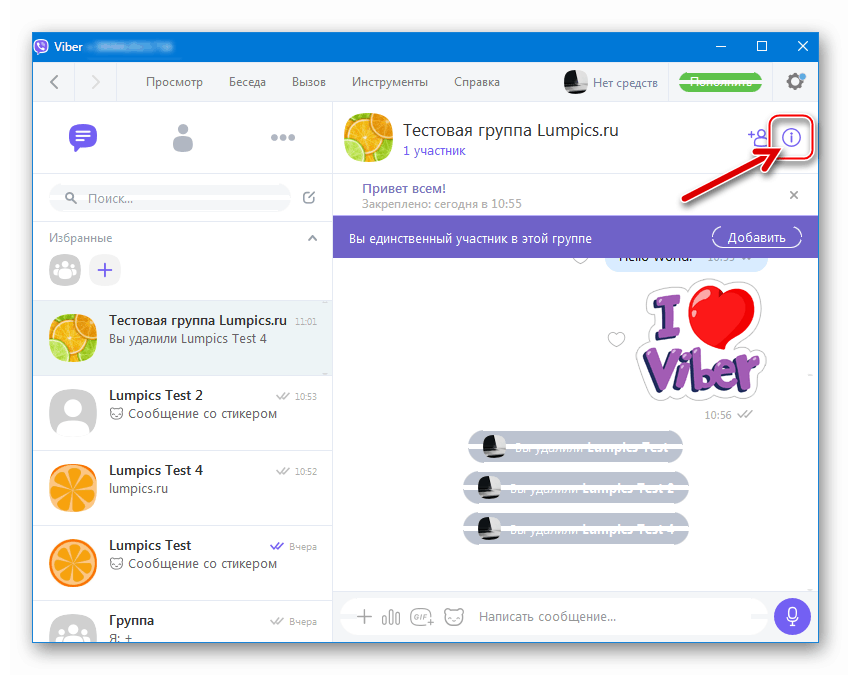Dismiss the pinned 'Привет всем!' message
This screenshot has height=675, width=851.
point(793,194)
